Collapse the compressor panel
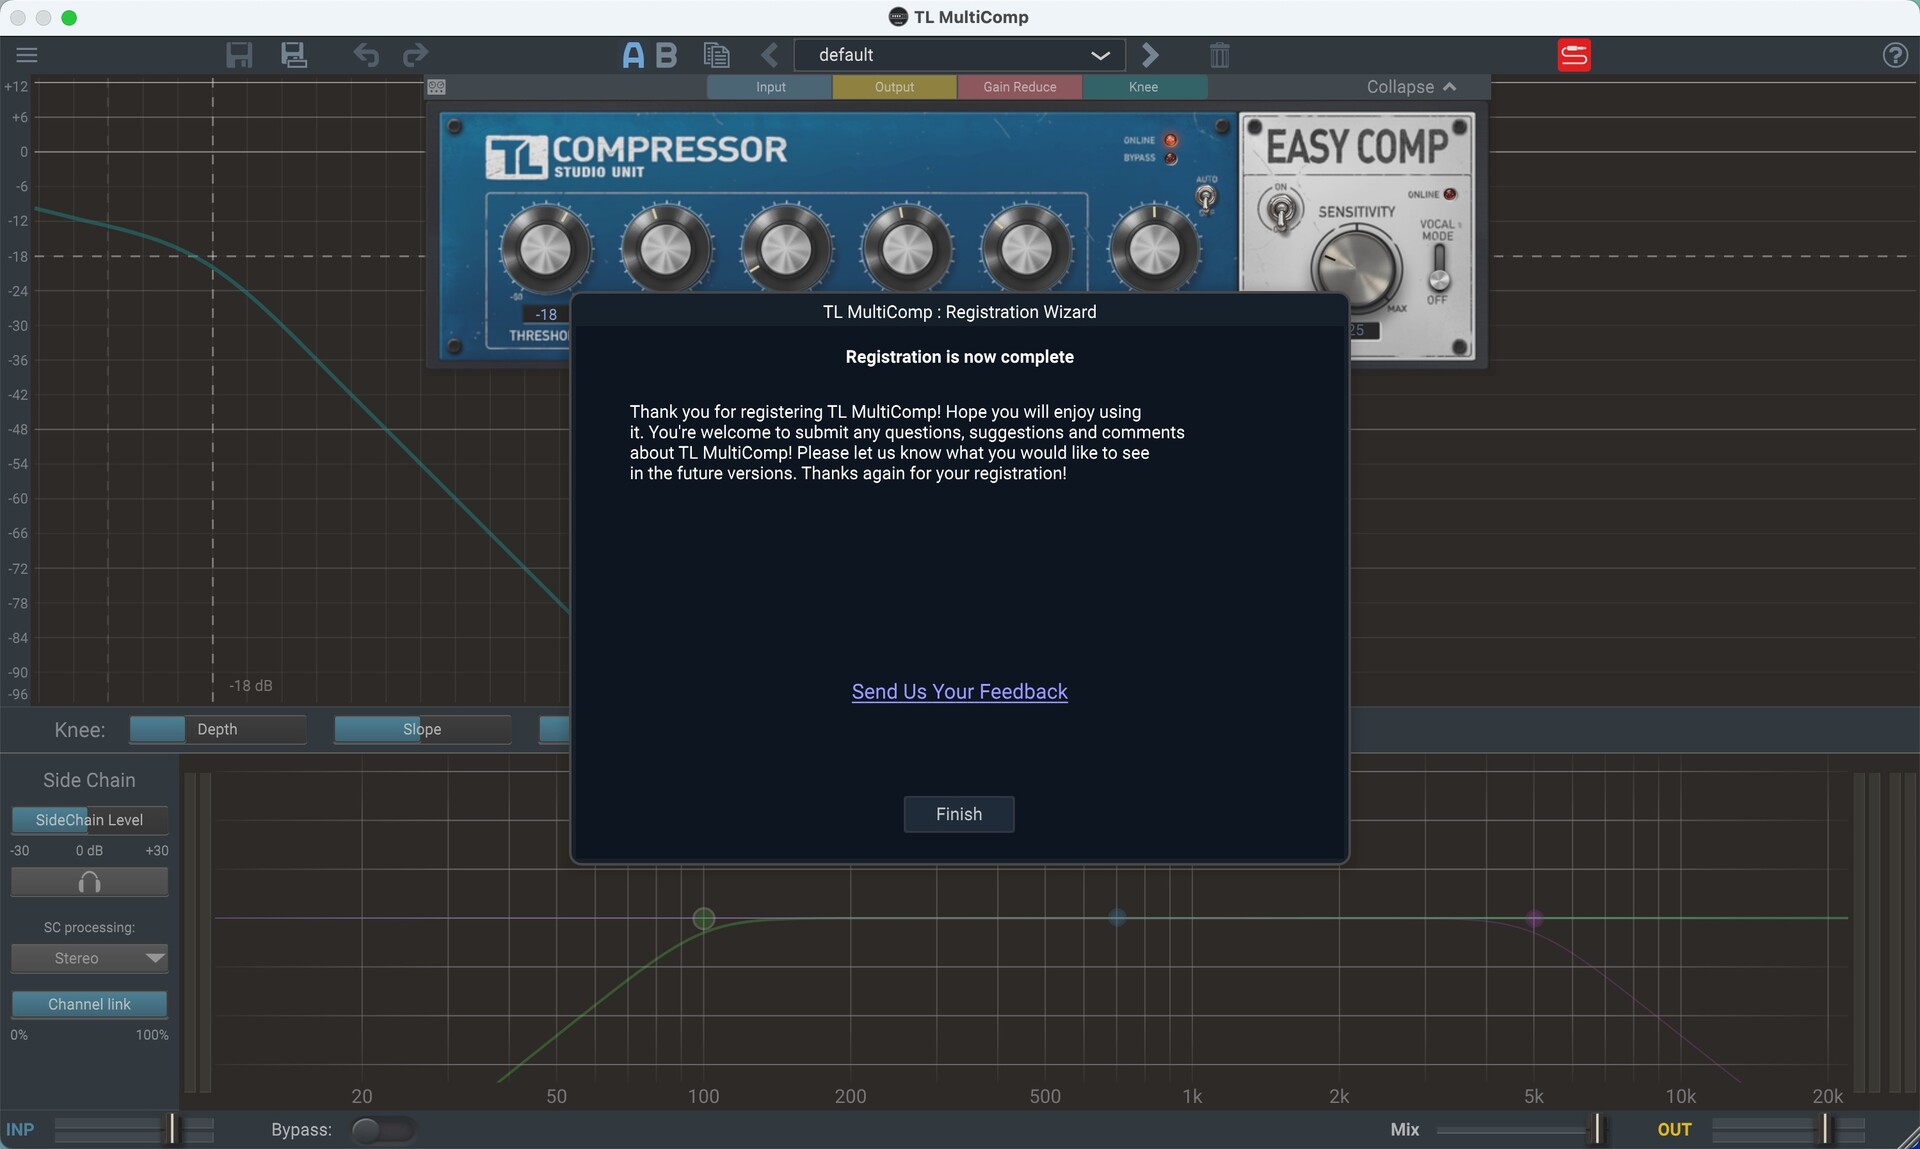The height and width of the screenshot is (1149, 1920). point(1411,87)
